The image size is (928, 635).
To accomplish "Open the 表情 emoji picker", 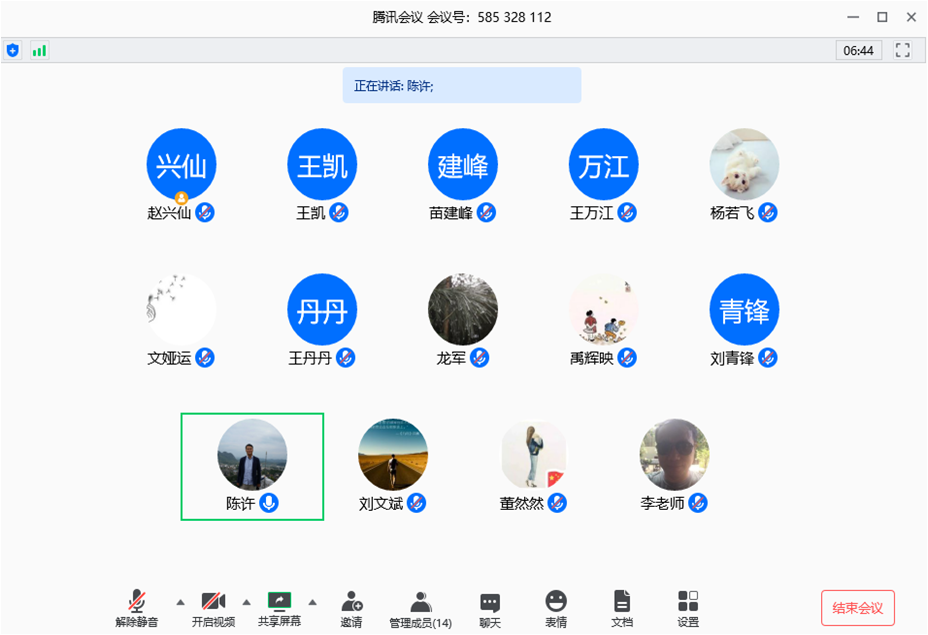I will [x=556, y=609].
